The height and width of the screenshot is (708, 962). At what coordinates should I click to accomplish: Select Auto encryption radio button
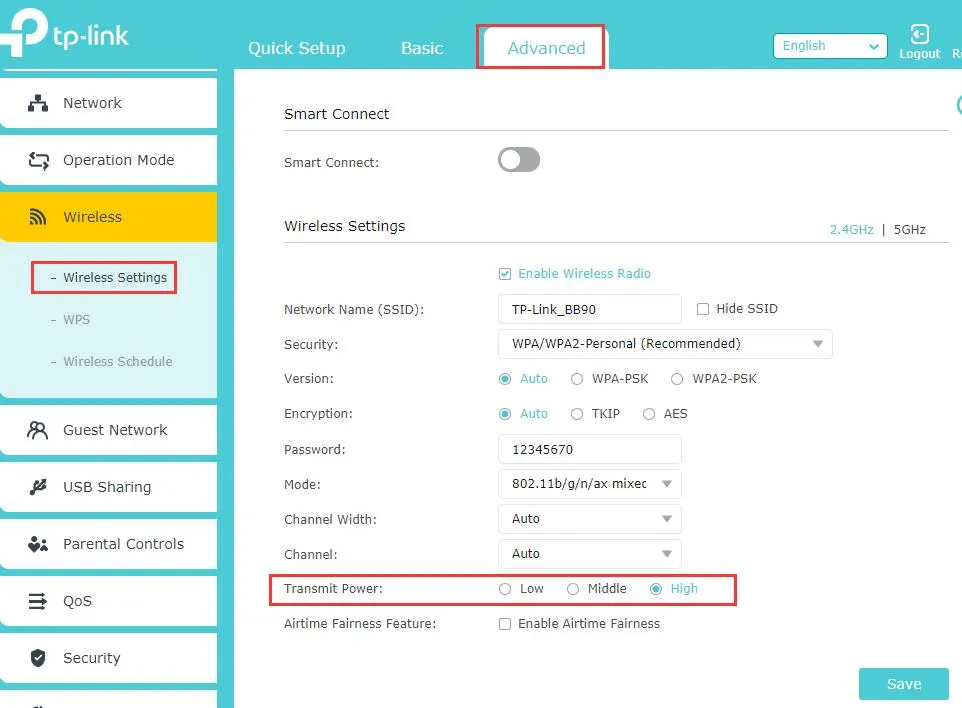coord(505,414)
